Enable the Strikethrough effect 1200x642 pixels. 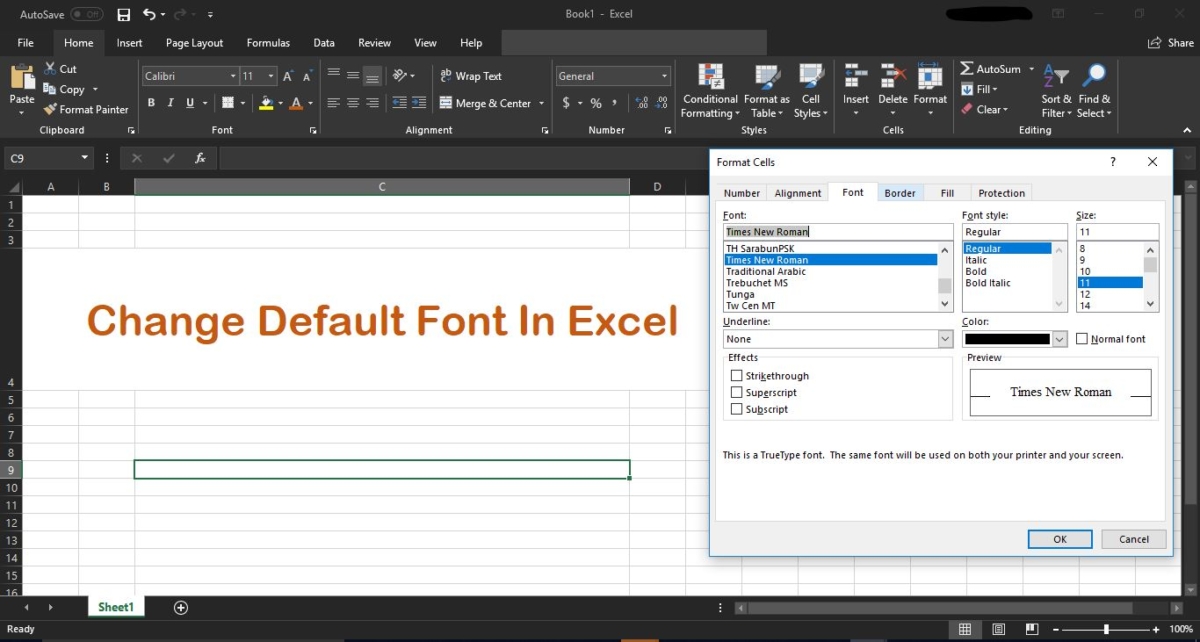[737, 375]
